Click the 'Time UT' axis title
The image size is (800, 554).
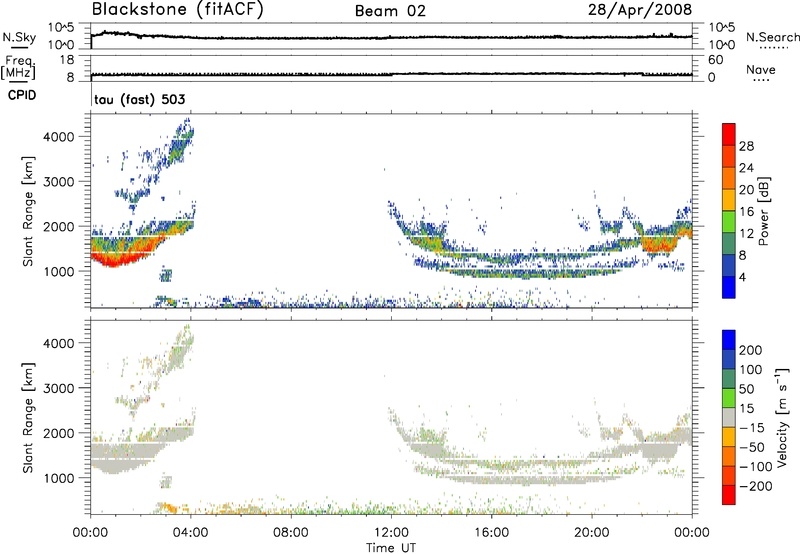391,548
